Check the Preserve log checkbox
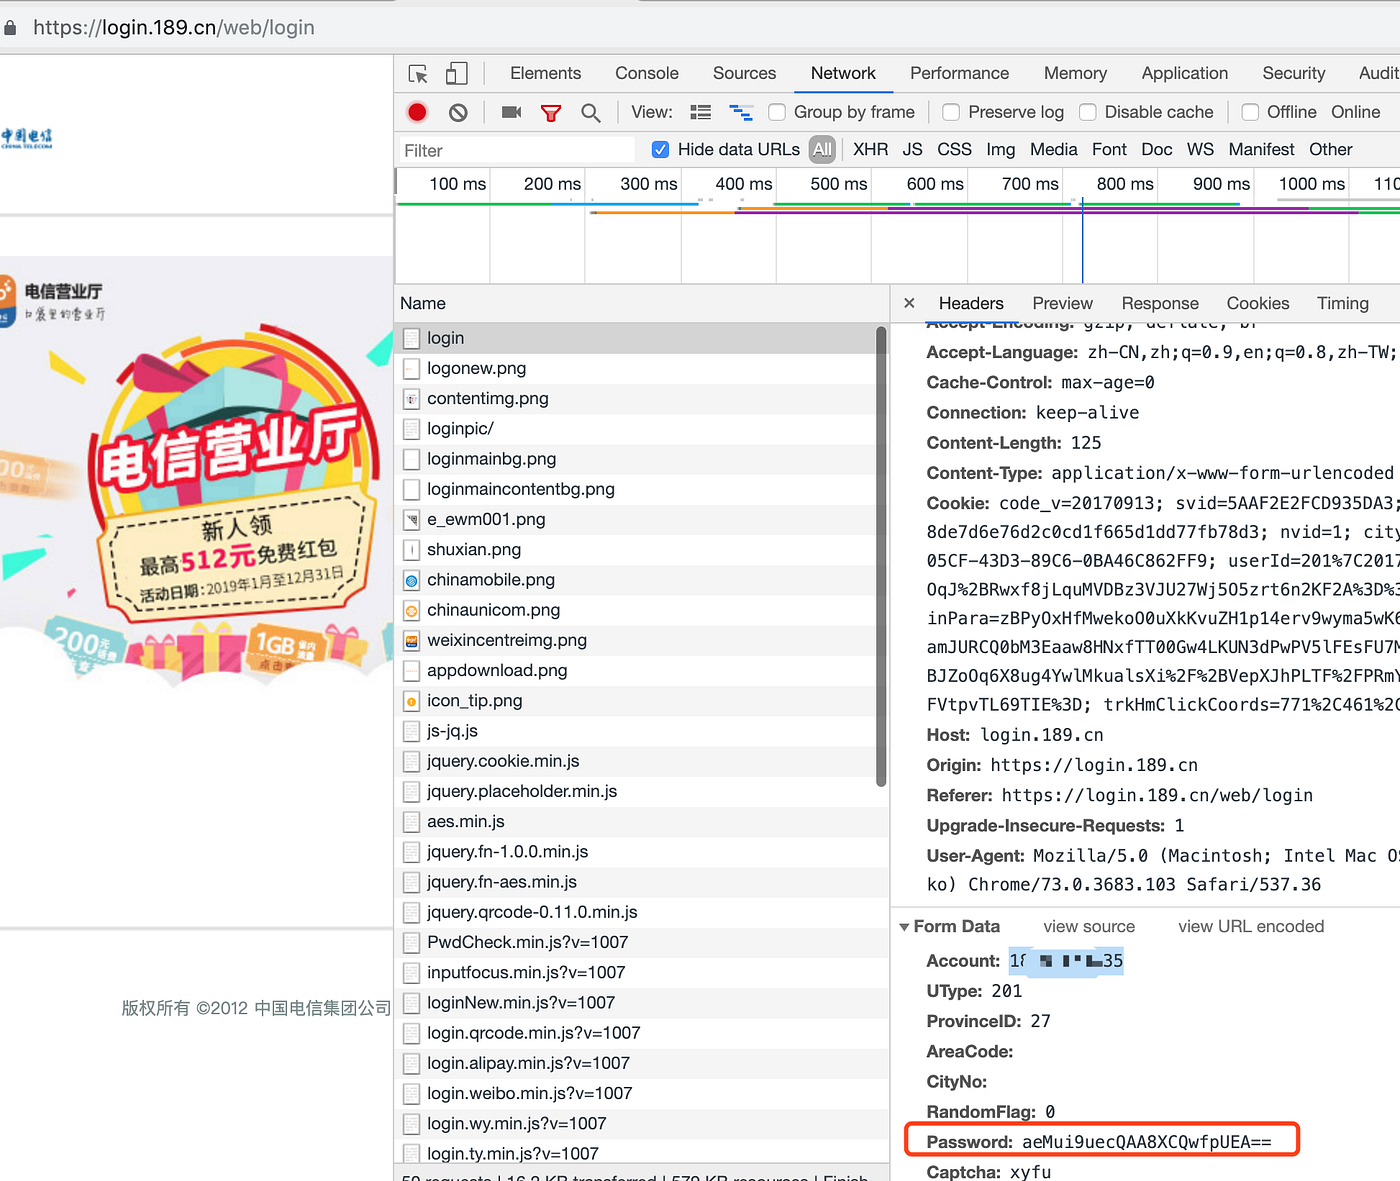The width and height of the screenshot is (1400, 1181). 951,112
